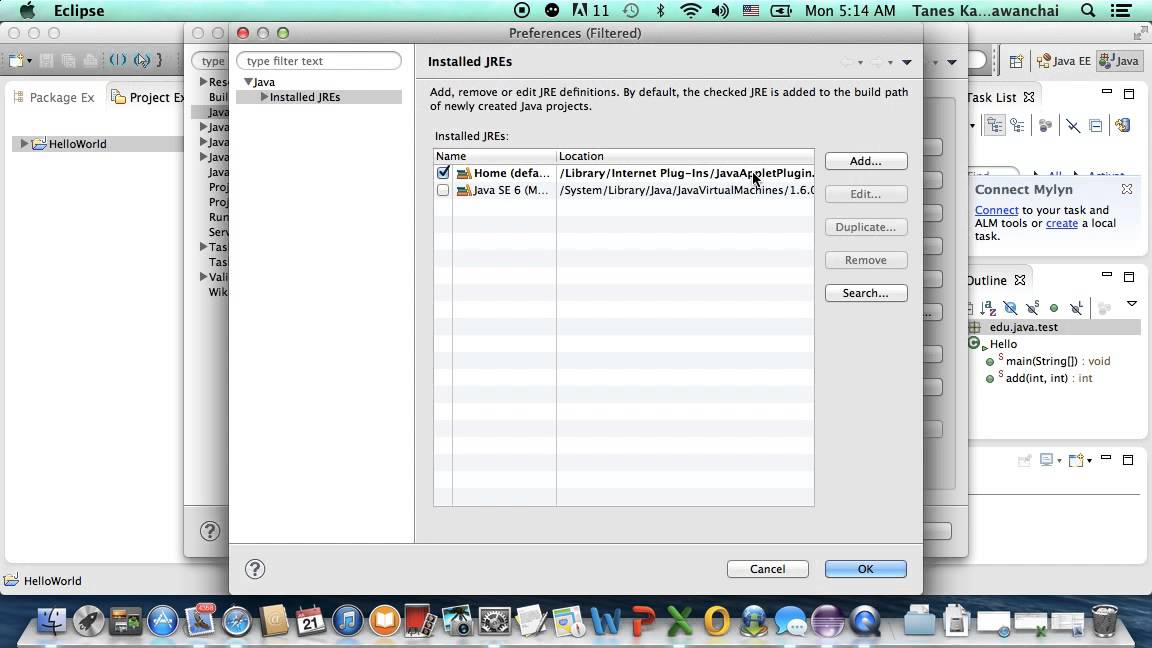1152x648 pixels.
Task: Select Installed JREs in preferences tree
Action: click(x=305, y=97)
